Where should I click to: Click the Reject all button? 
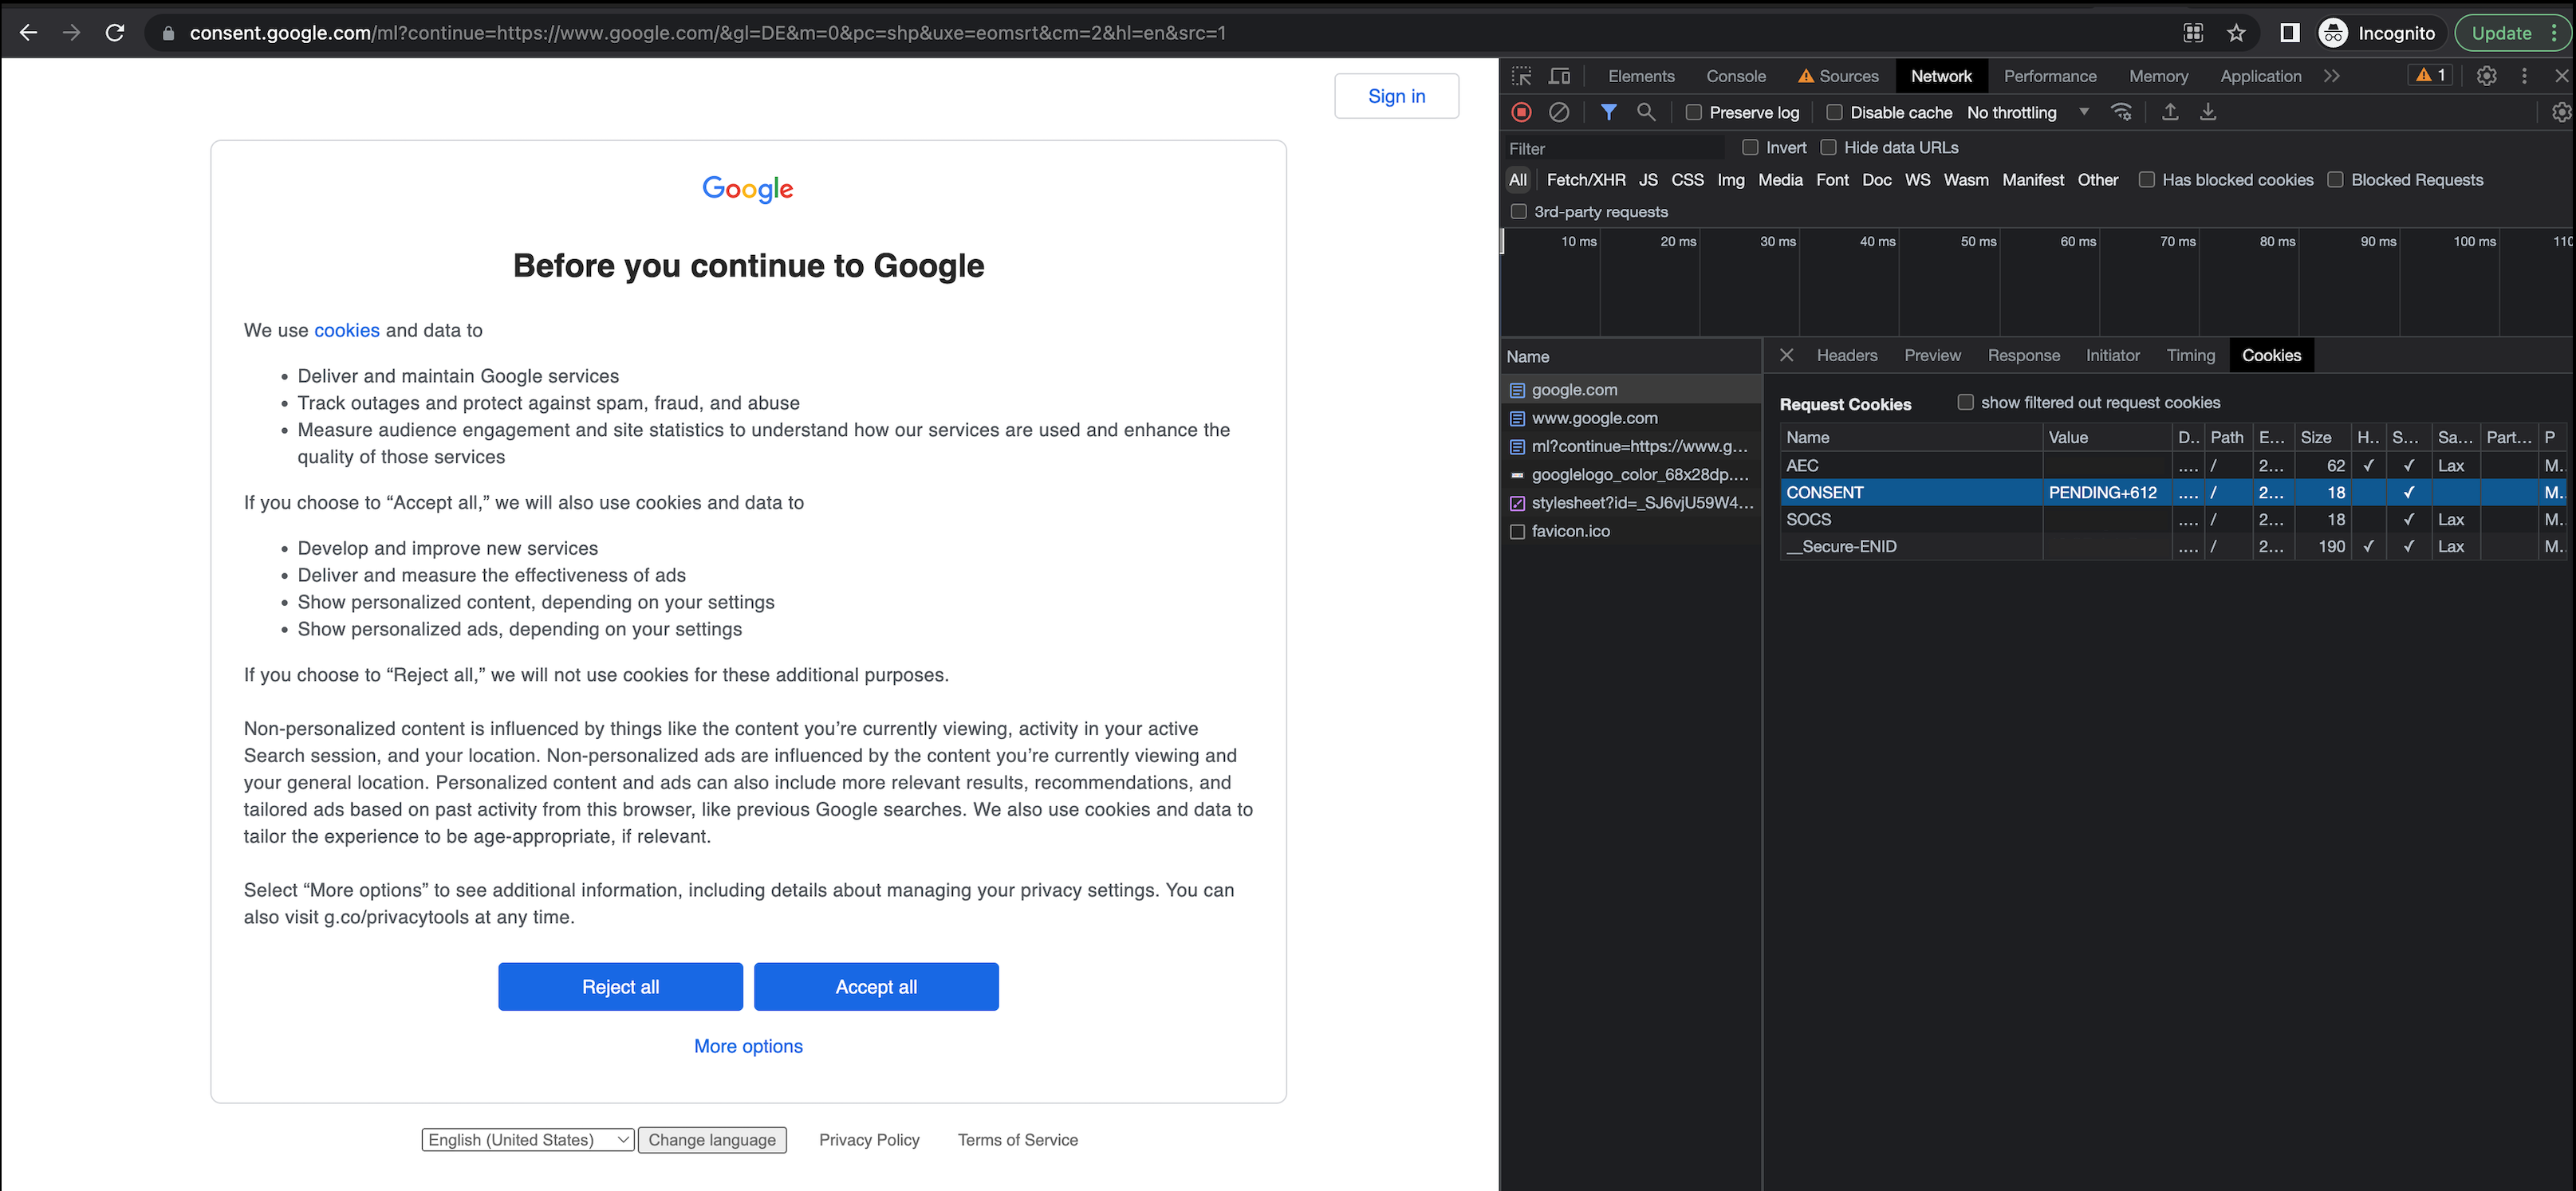point(620,987)
